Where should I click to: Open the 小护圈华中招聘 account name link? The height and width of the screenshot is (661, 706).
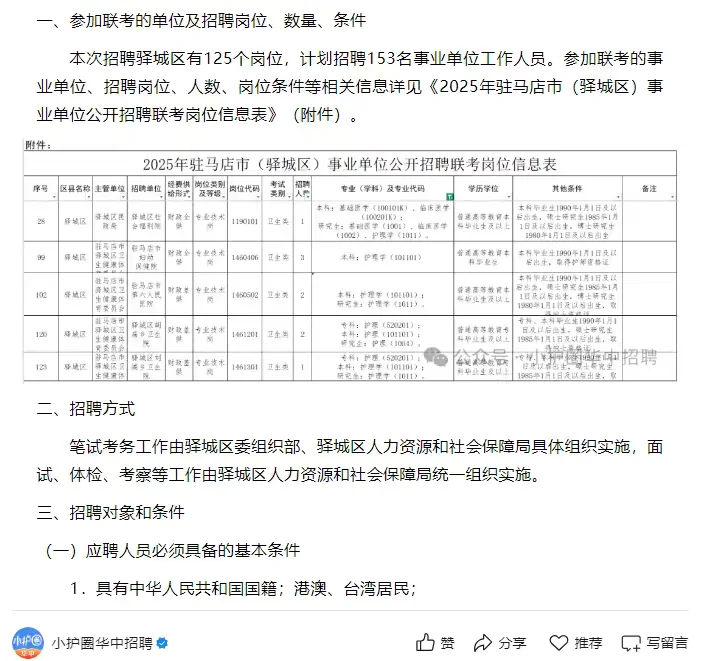(102, 643)
